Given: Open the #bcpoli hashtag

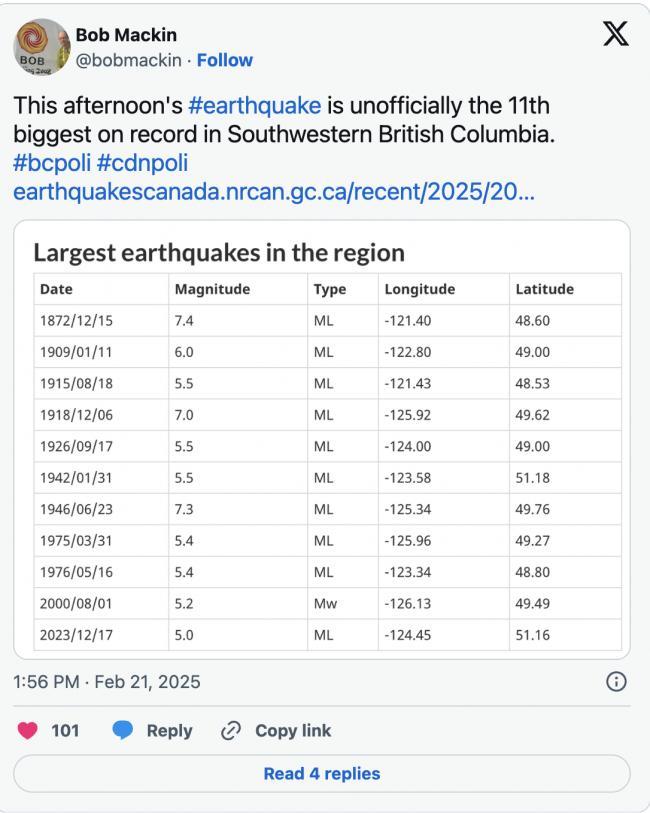Looking at the screenshot, I should 52,162.
